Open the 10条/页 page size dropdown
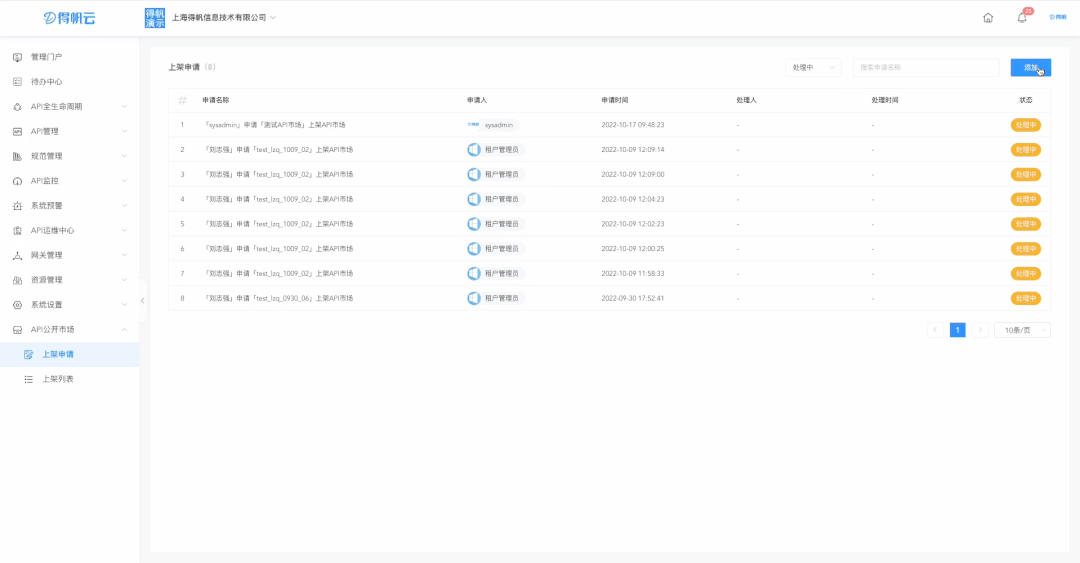This screenshot has height=563, width=1080. pos(1022,330)
